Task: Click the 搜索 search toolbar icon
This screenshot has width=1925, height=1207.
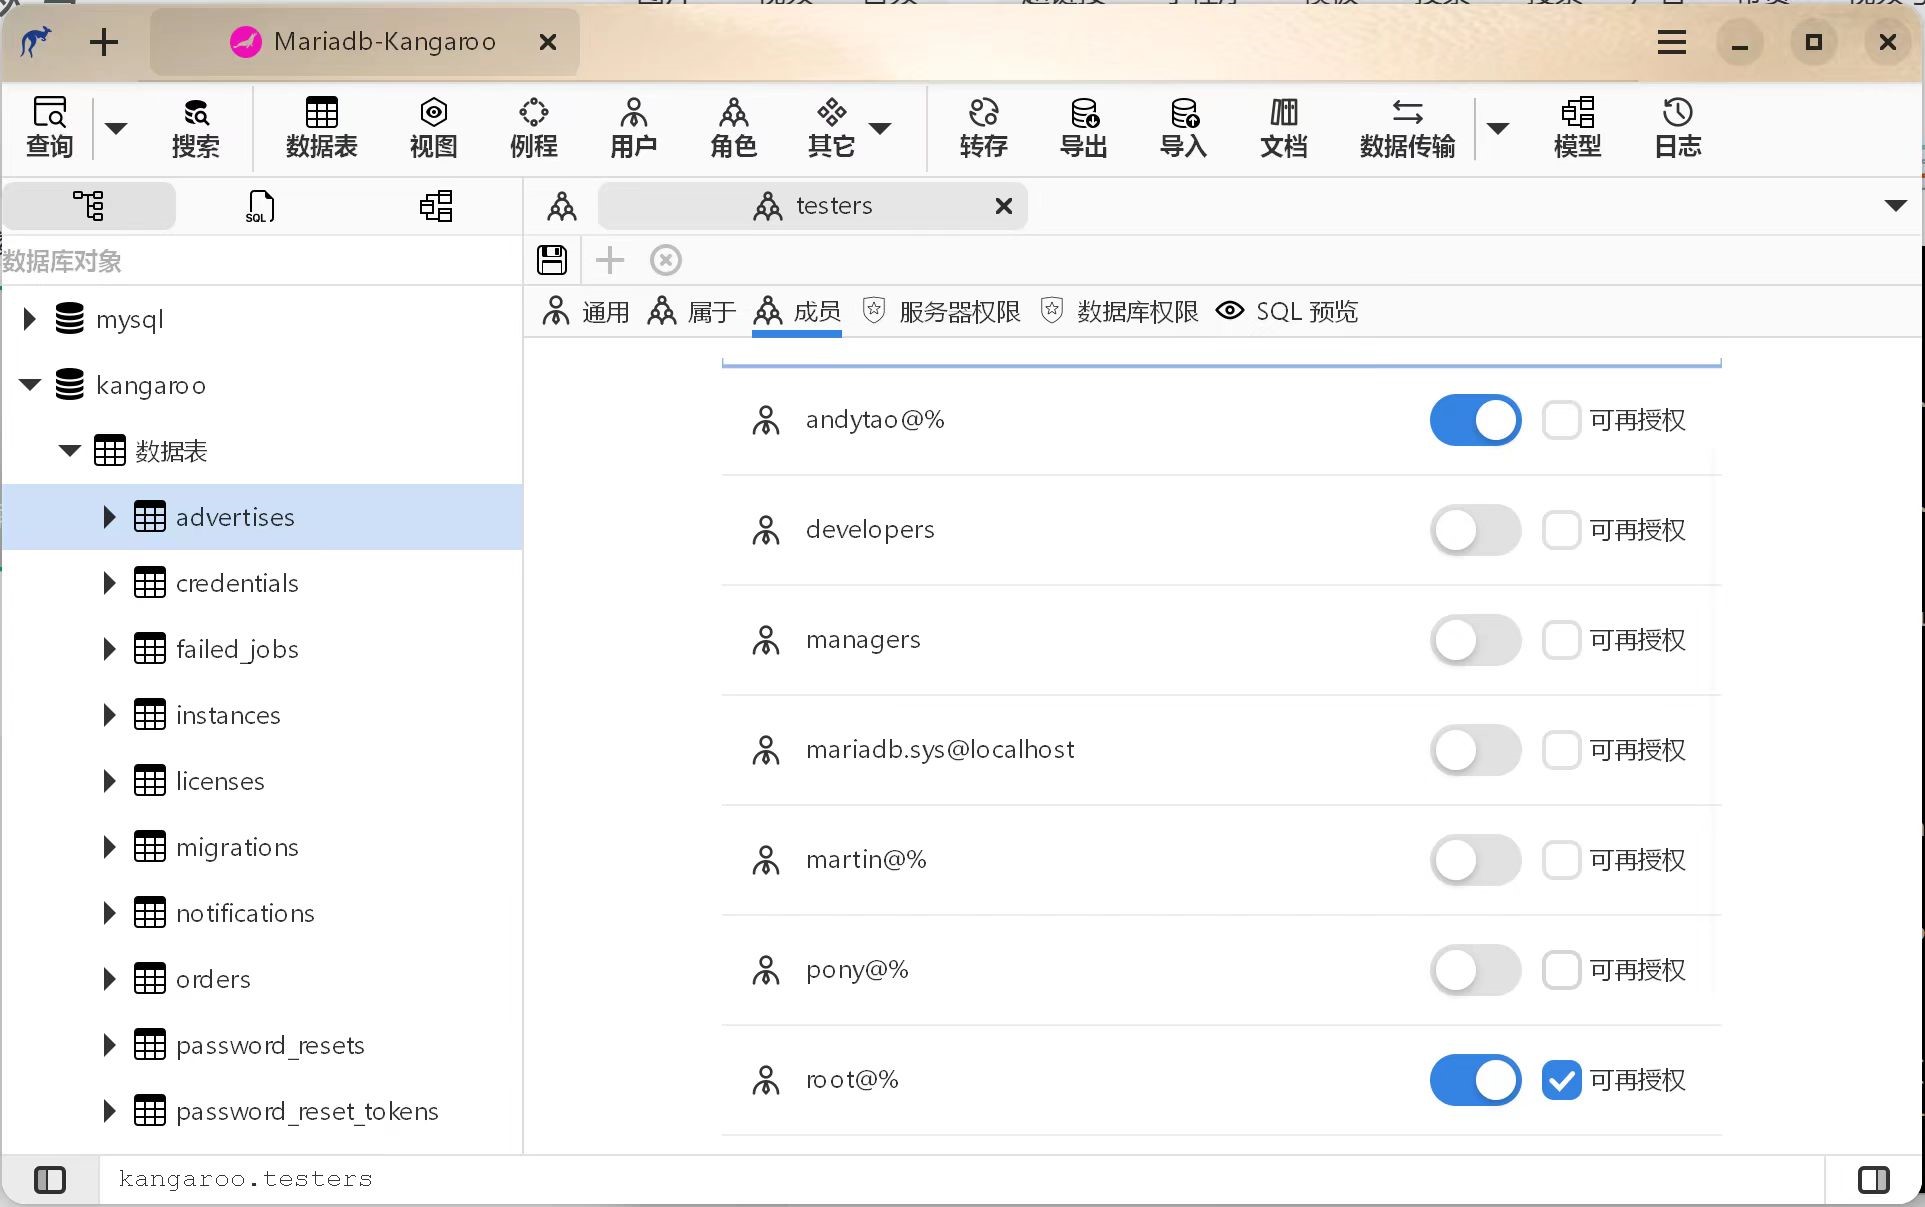Action: click(195, 127)
